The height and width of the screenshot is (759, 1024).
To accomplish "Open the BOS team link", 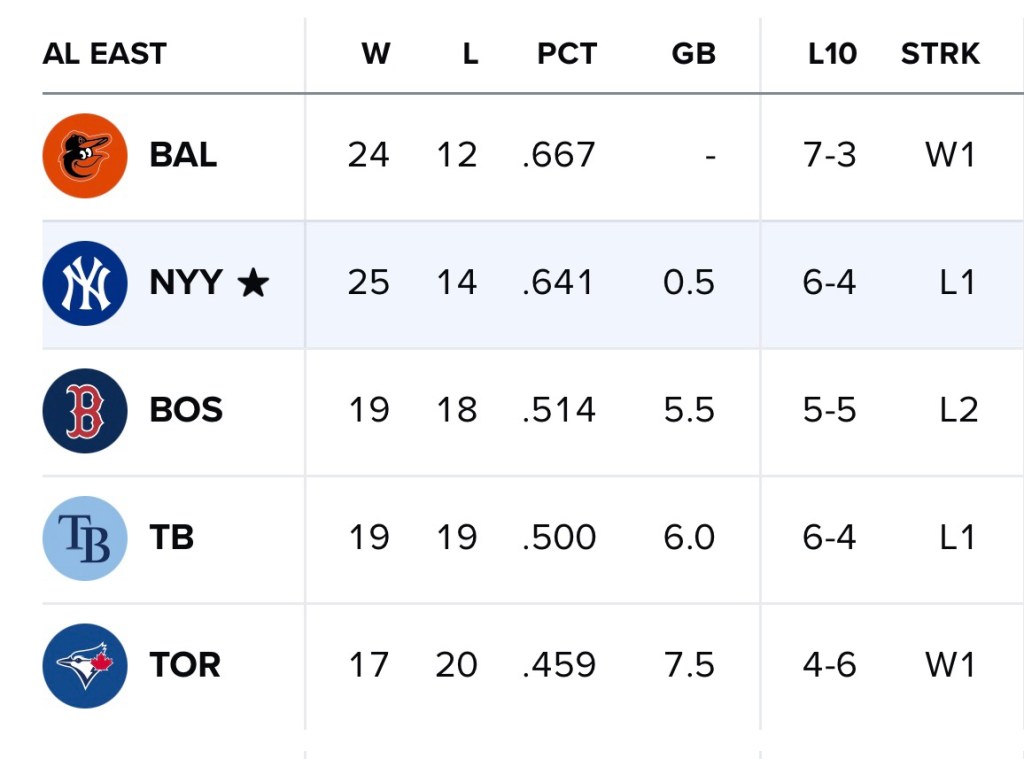I will point(186,410).
